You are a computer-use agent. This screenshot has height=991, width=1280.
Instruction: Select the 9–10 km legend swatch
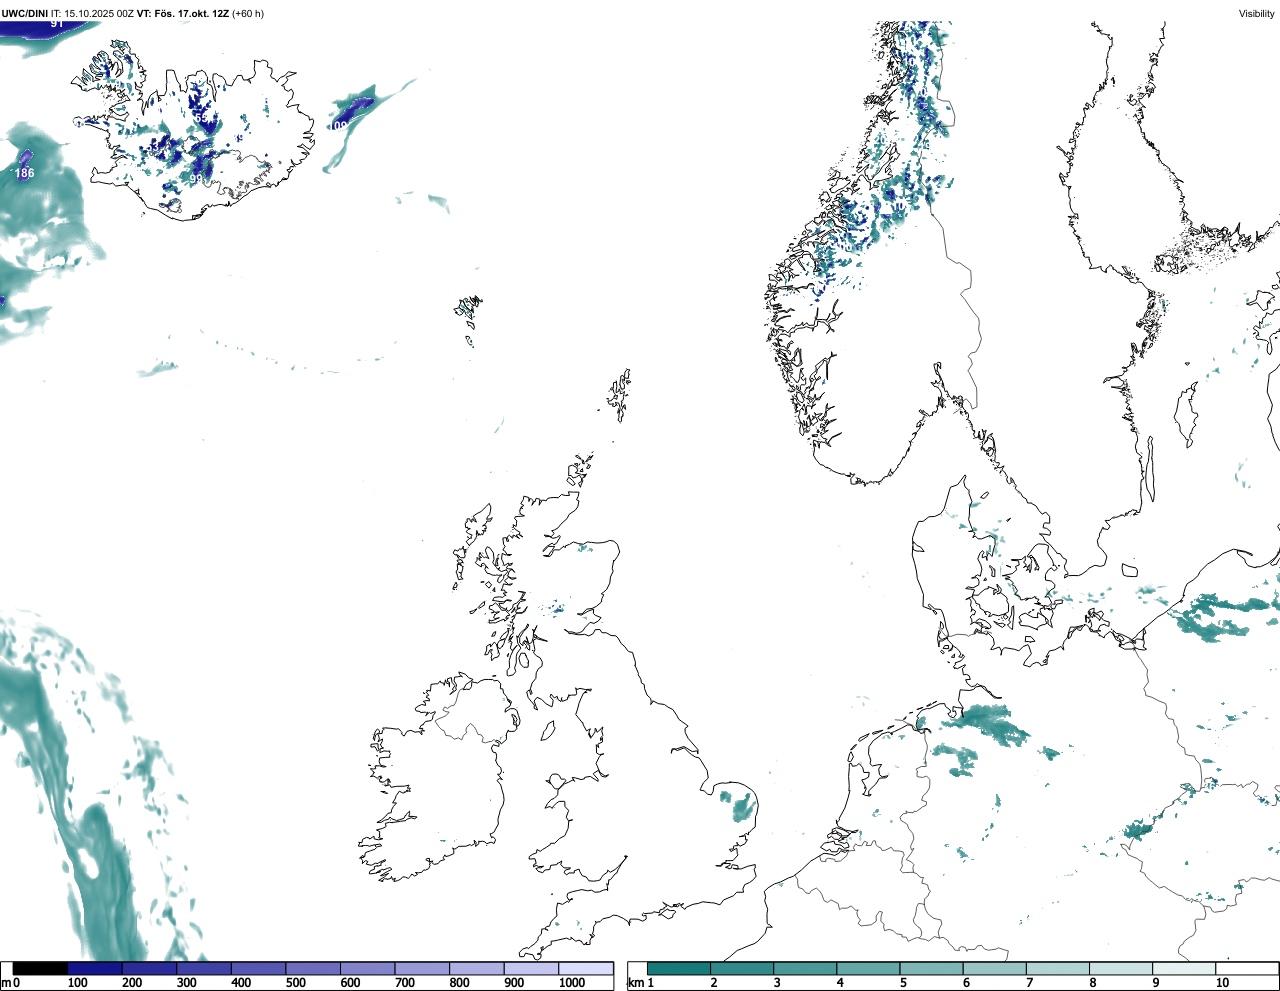click(1184, 968)
